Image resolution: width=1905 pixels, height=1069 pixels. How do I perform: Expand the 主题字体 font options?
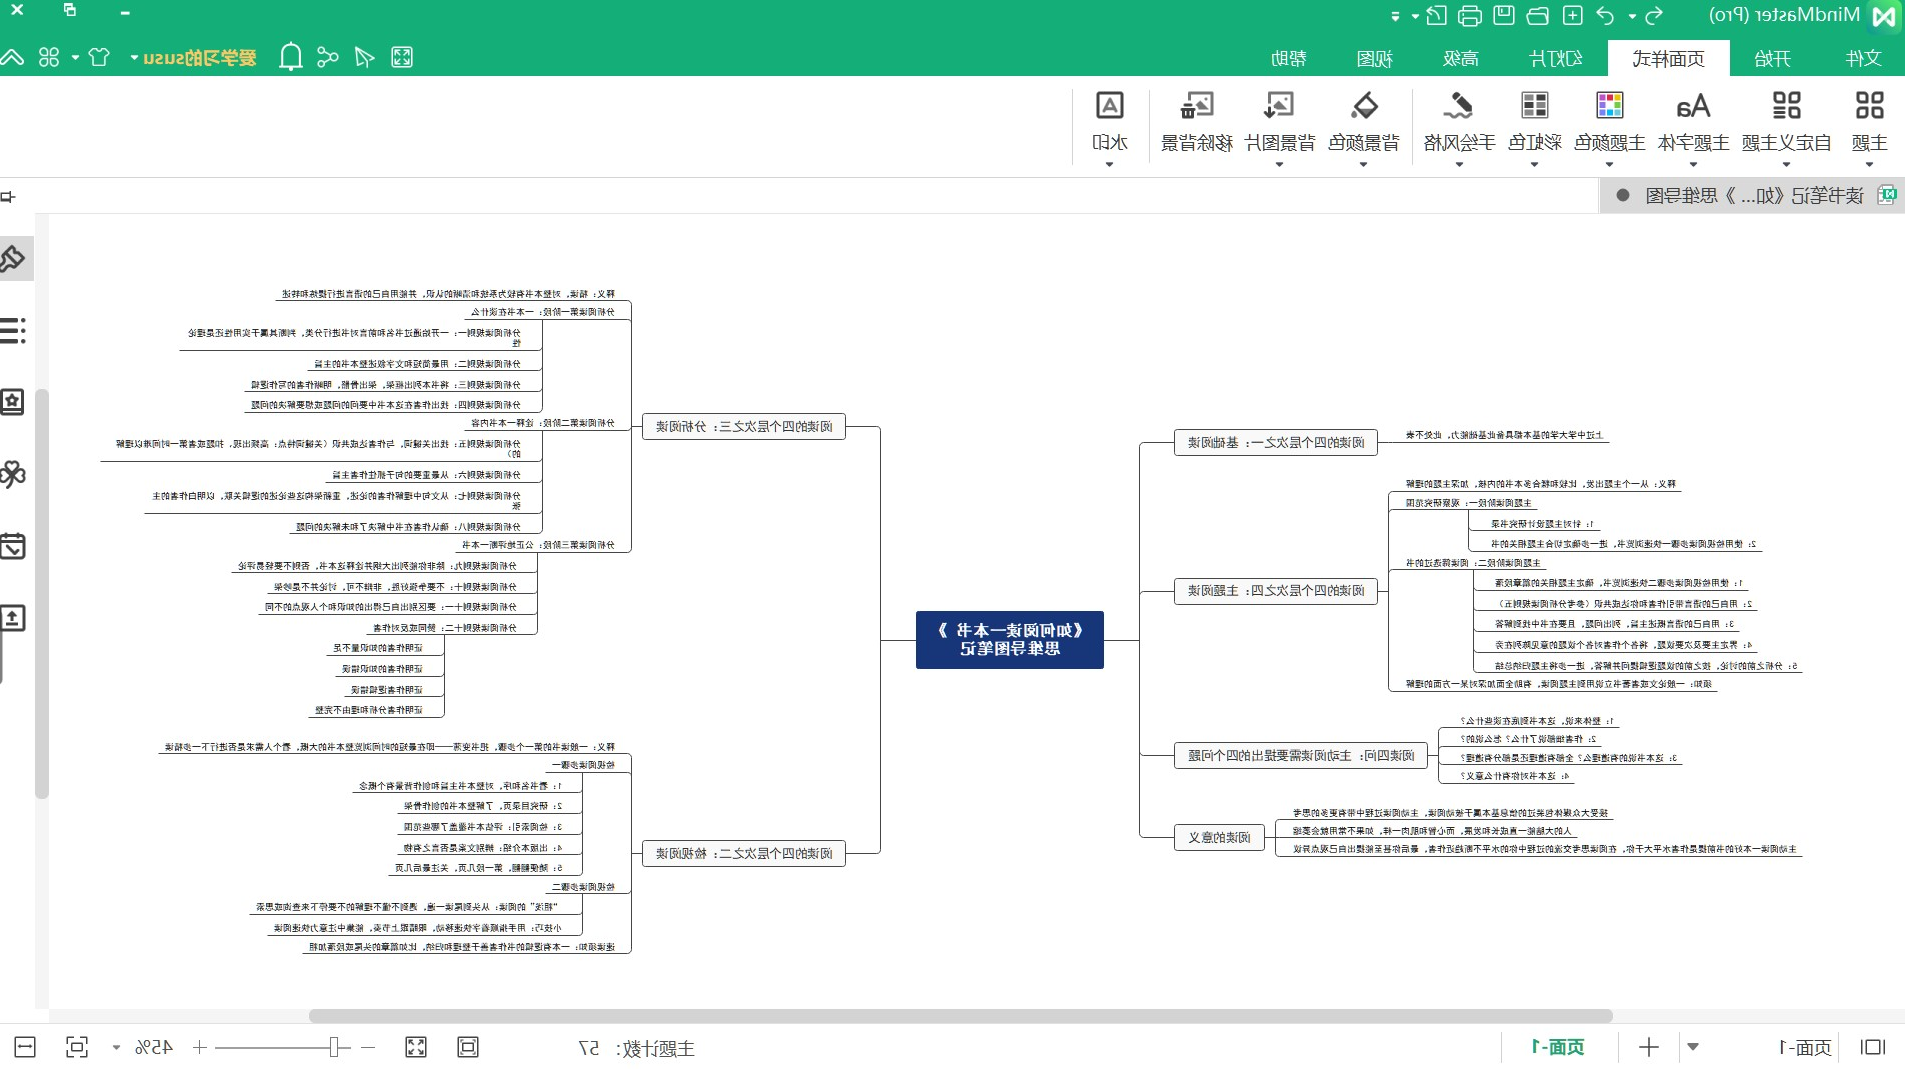(x=1693, y=127)
